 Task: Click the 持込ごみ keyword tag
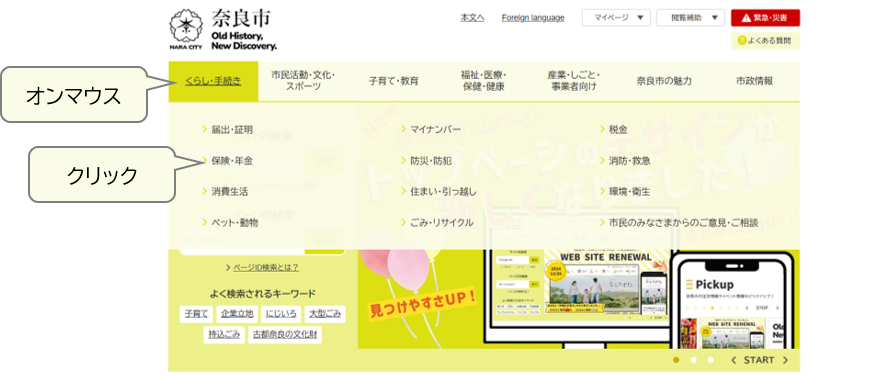tap(224, 335)
